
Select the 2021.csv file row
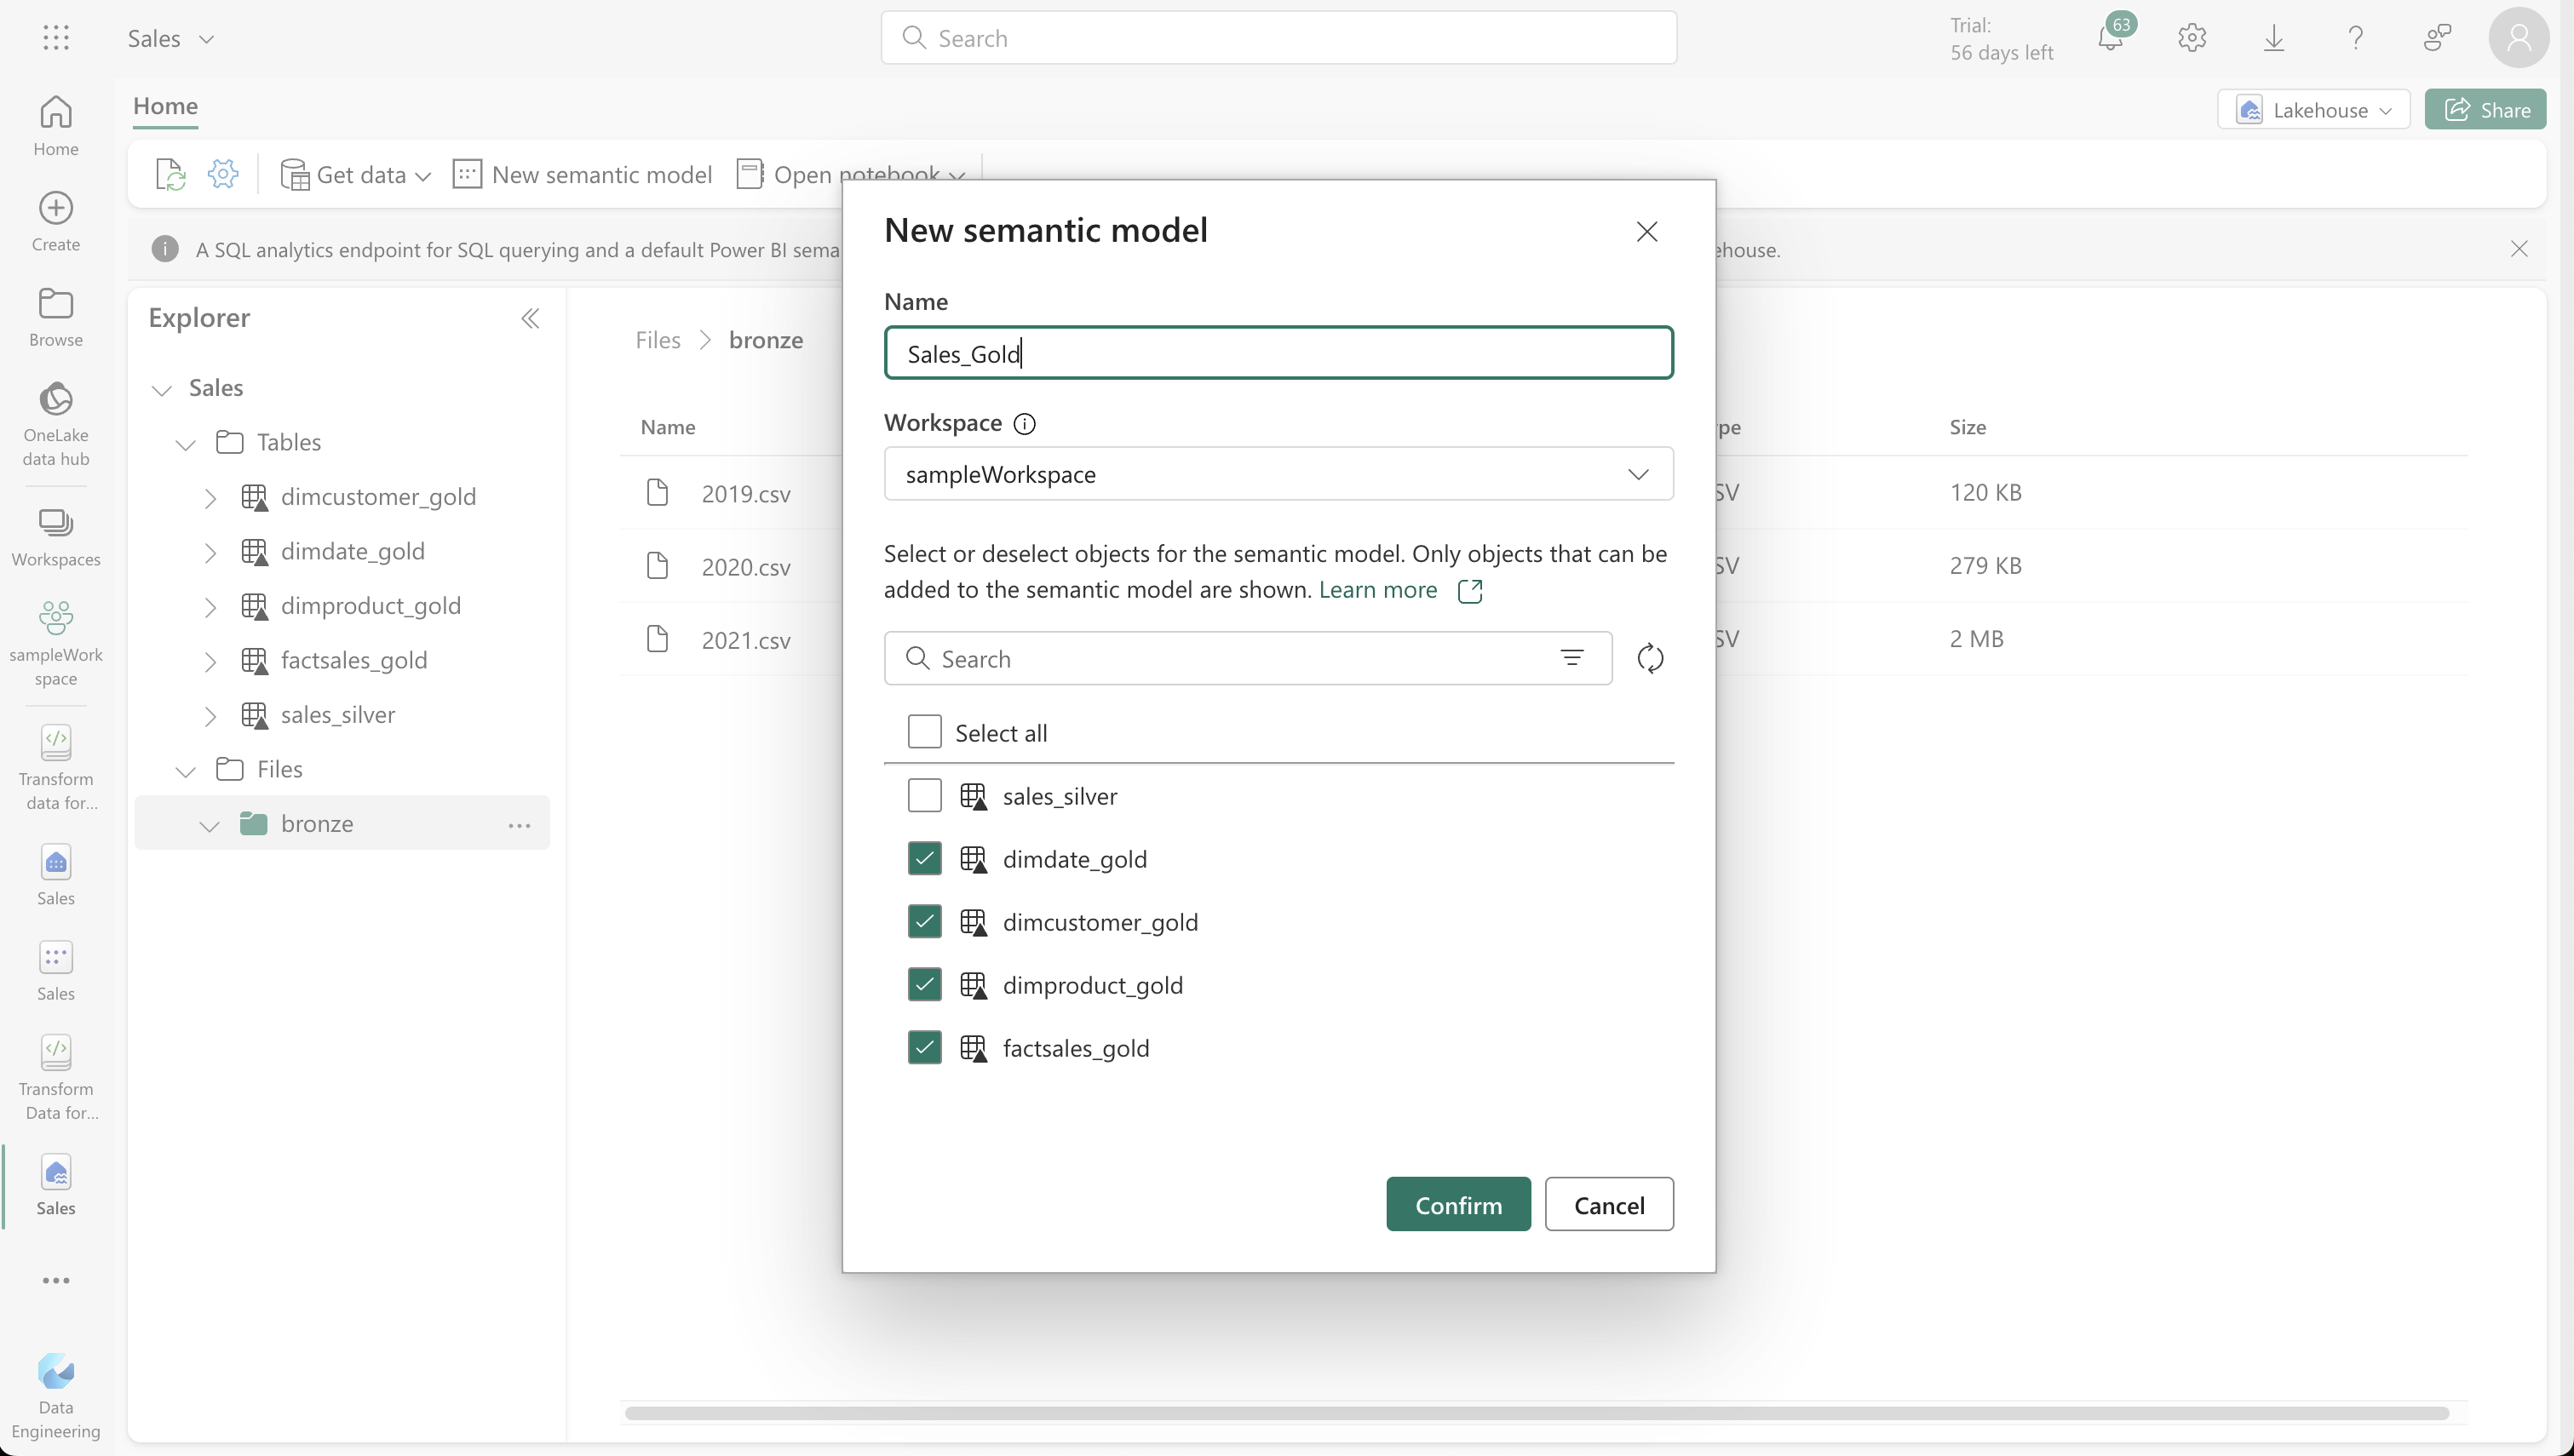[x=745, y=639]
